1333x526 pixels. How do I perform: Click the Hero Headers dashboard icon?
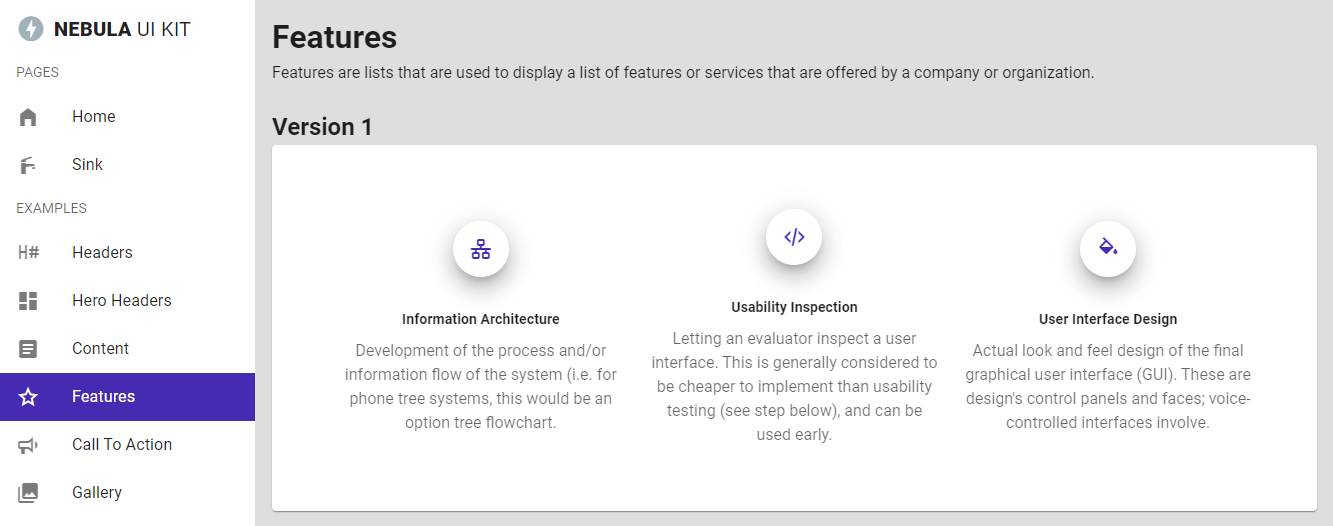28,301
